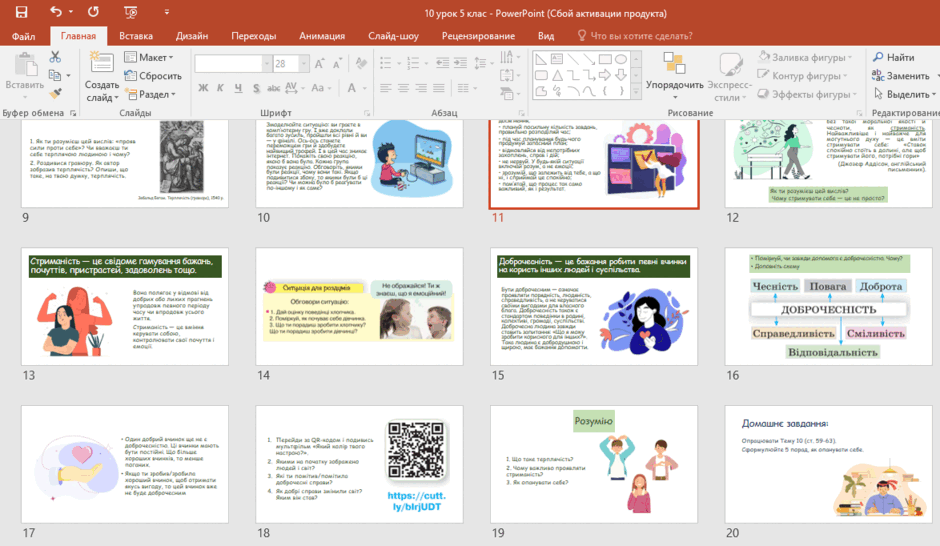Clear all formatting icon in the font group
The height and width of the screenshot is (546, 940).
click(361, 63)
